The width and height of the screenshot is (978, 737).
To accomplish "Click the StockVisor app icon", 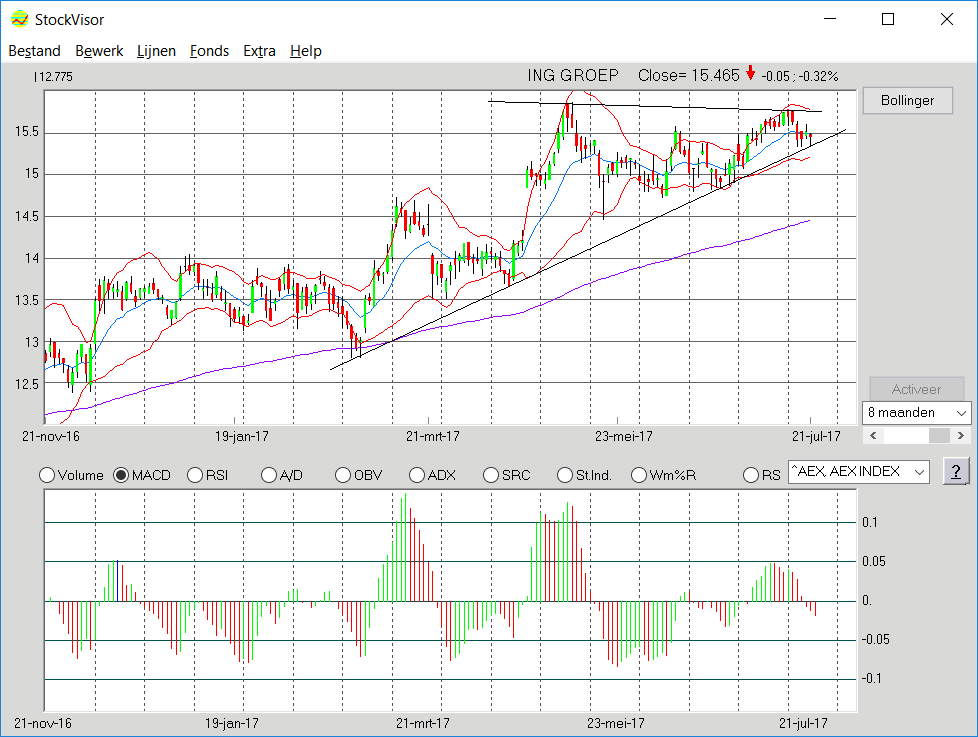I will coord(19,19).
